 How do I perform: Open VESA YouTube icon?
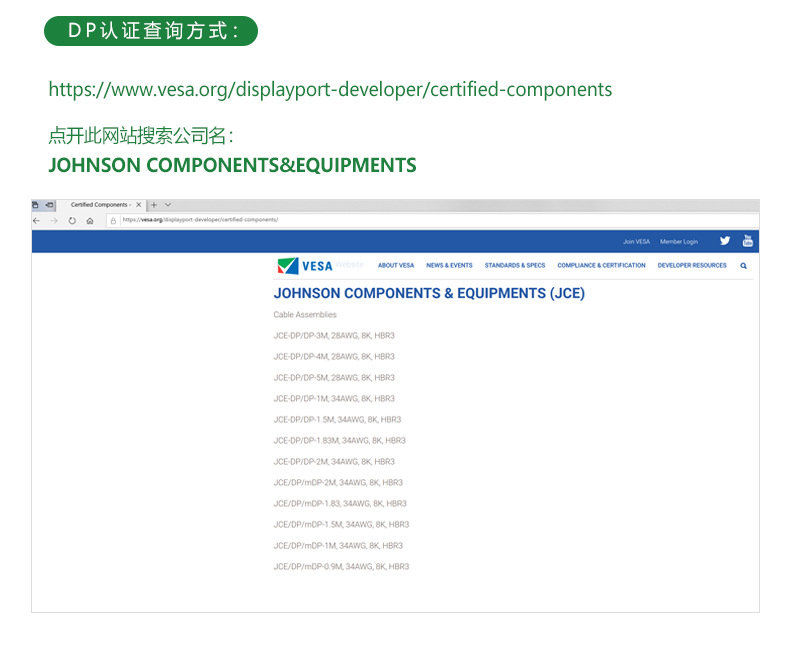click(x=748, y=241)
